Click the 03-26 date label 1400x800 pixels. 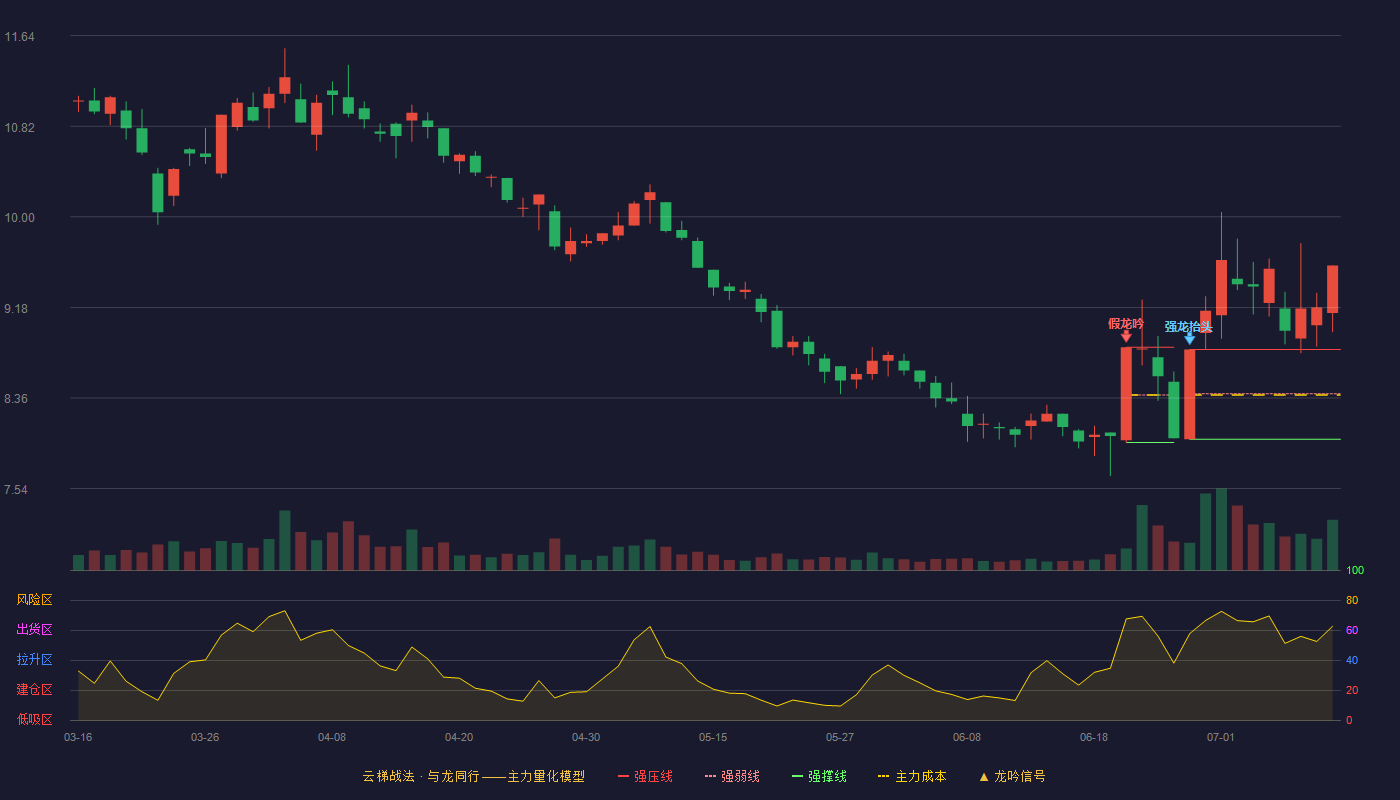click(205, 737)
